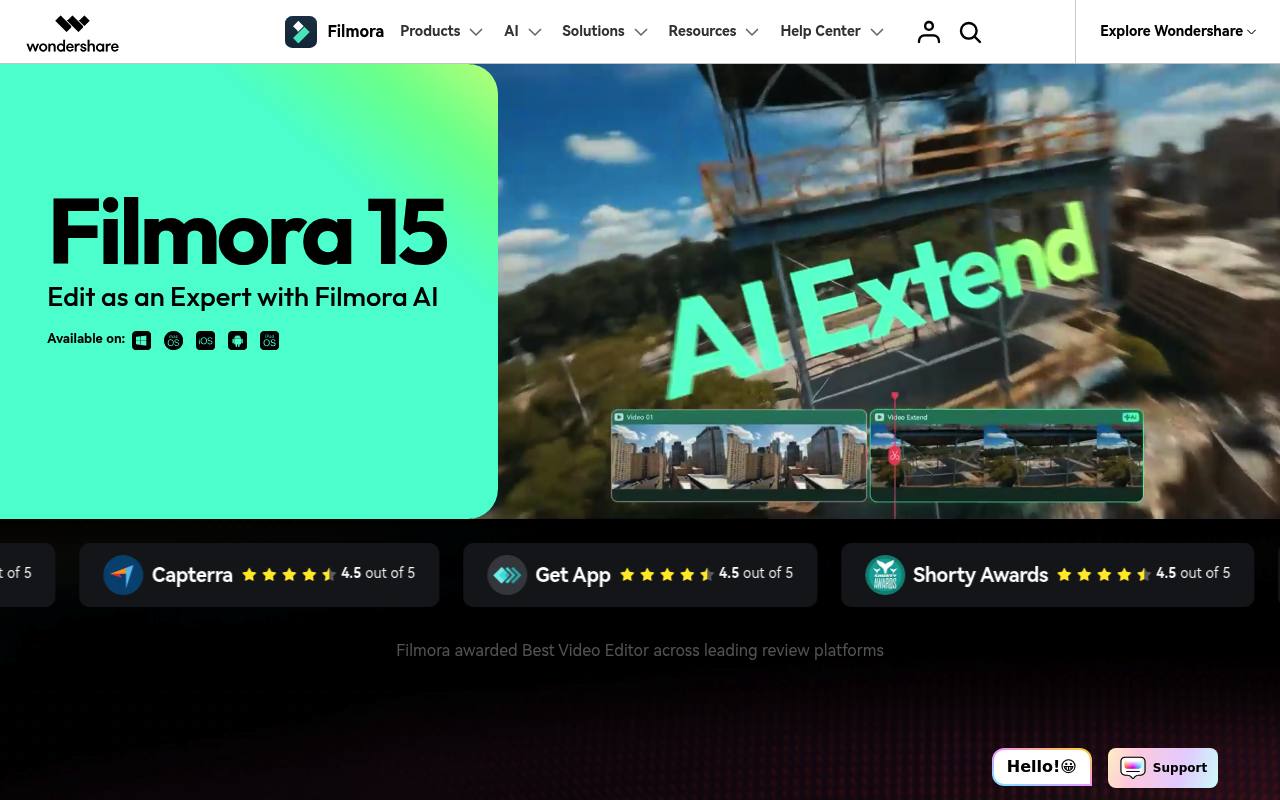Click the Video 01 clip thumbnail
Image resolution: width=1280 pixels, height=800 pixels.
click(739, 455)
